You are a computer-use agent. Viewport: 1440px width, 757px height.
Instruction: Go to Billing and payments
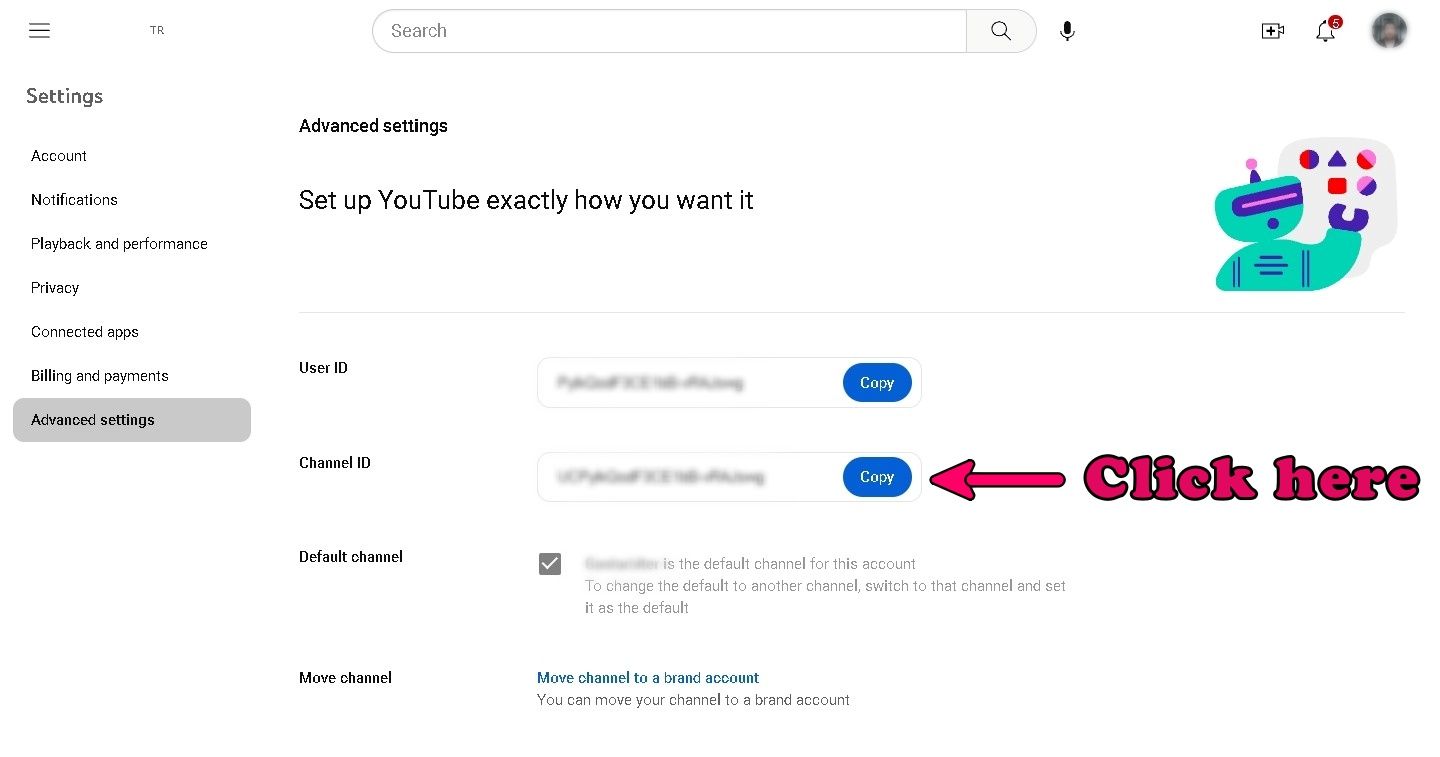(100, 376)
